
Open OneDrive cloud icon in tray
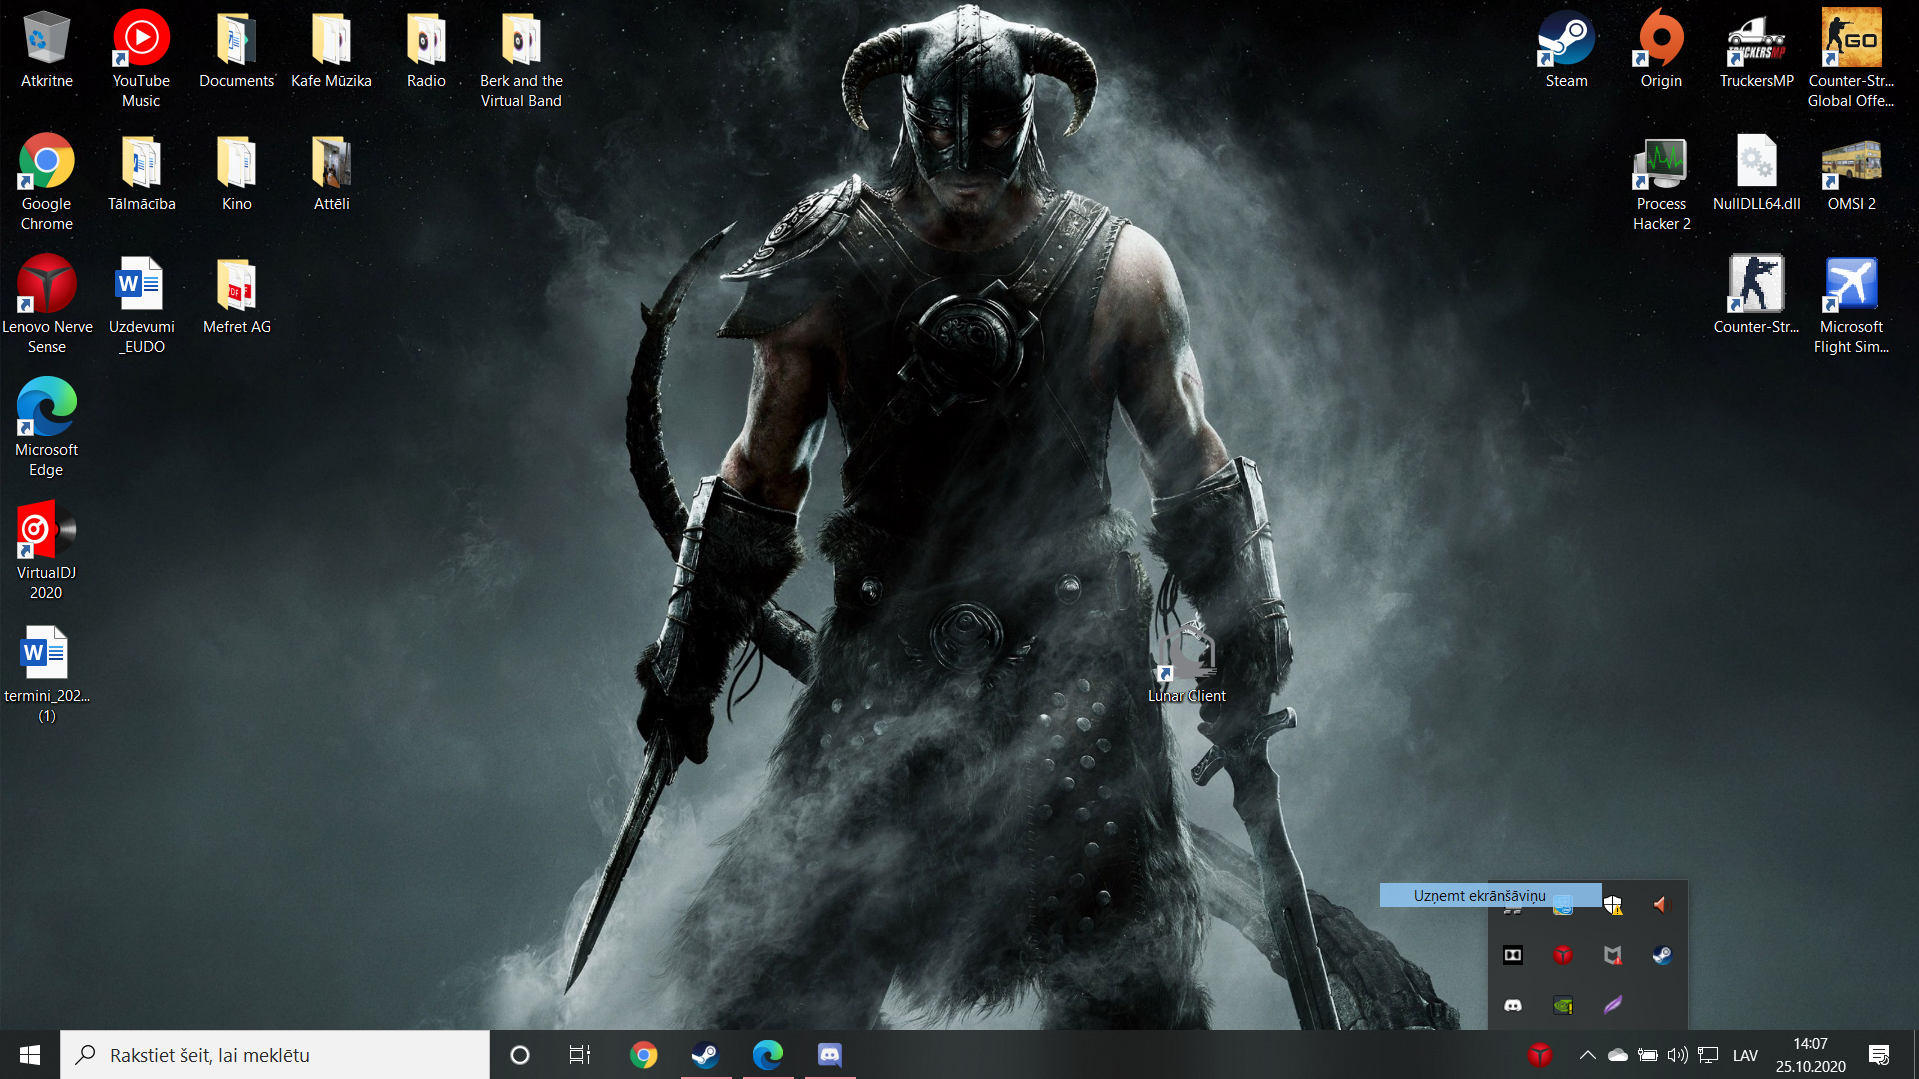pyautogui.click(x=1617, y=1055)
